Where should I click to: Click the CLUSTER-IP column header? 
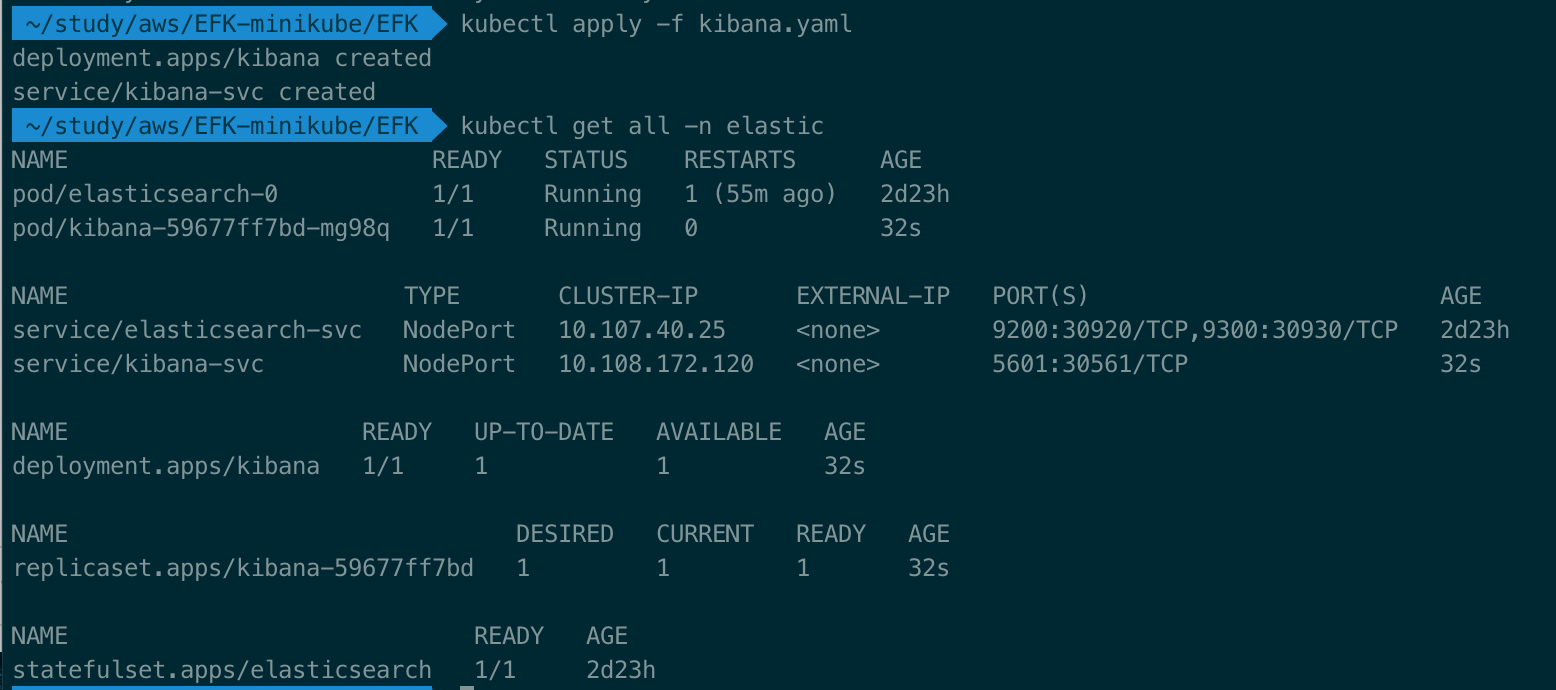628,296
